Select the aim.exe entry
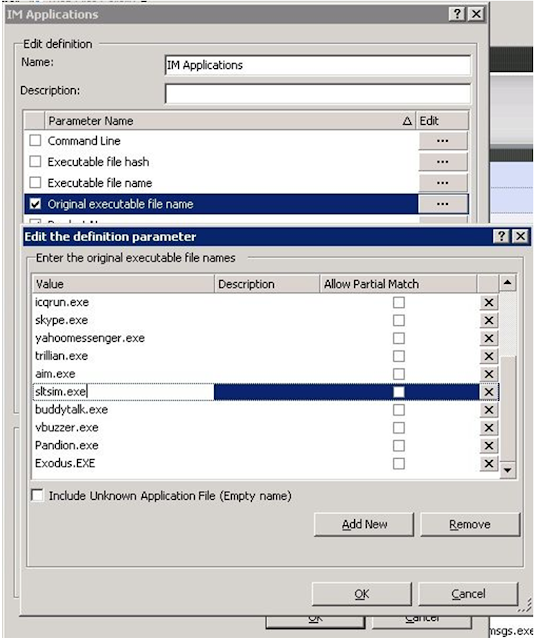Image resolution: width=534 pixels, height=640 pixels. click(55, 374)
